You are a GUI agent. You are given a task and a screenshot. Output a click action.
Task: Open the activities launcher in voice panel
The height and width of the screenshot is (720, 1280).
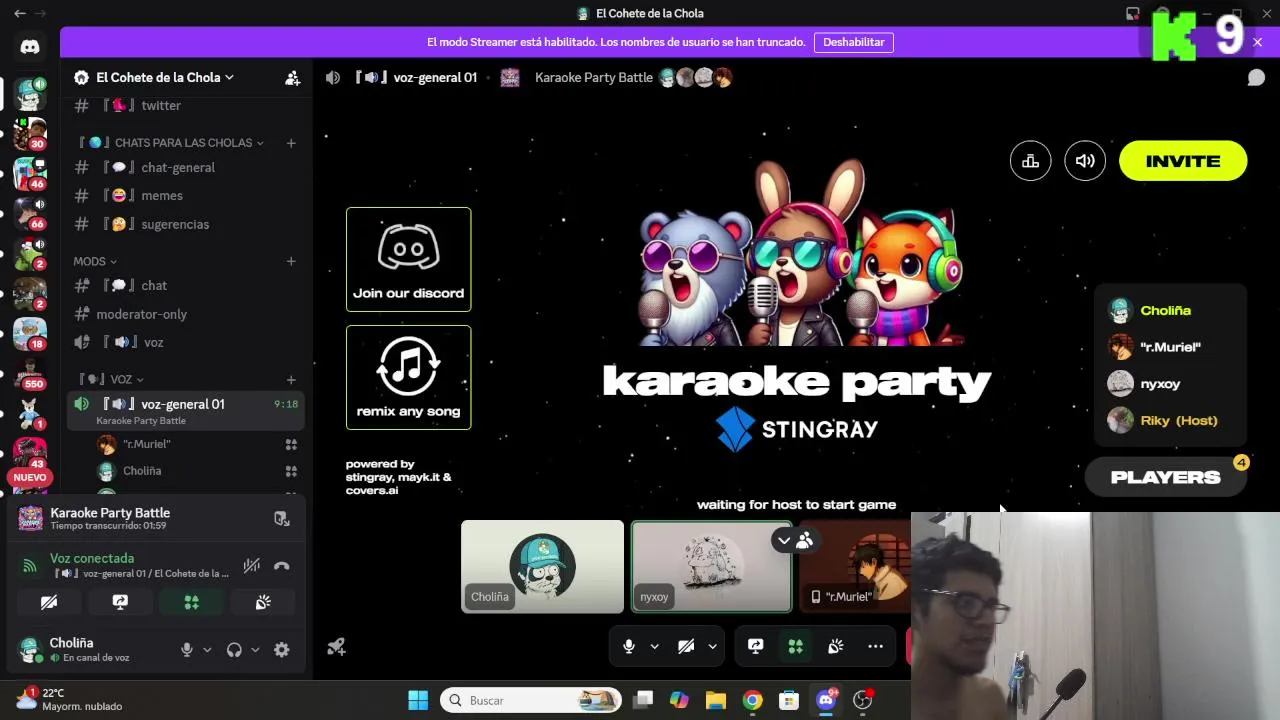click(191, 602)
